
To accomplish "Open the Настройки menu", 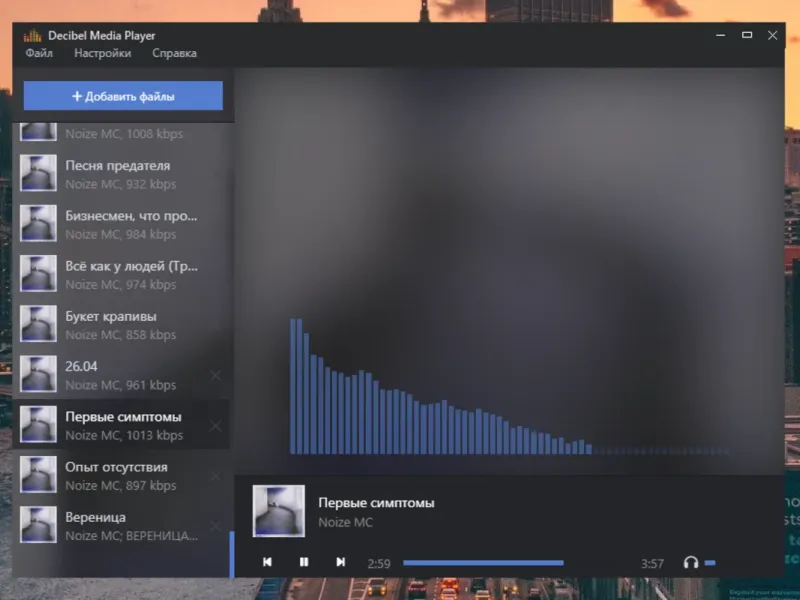I will point(103,53).
